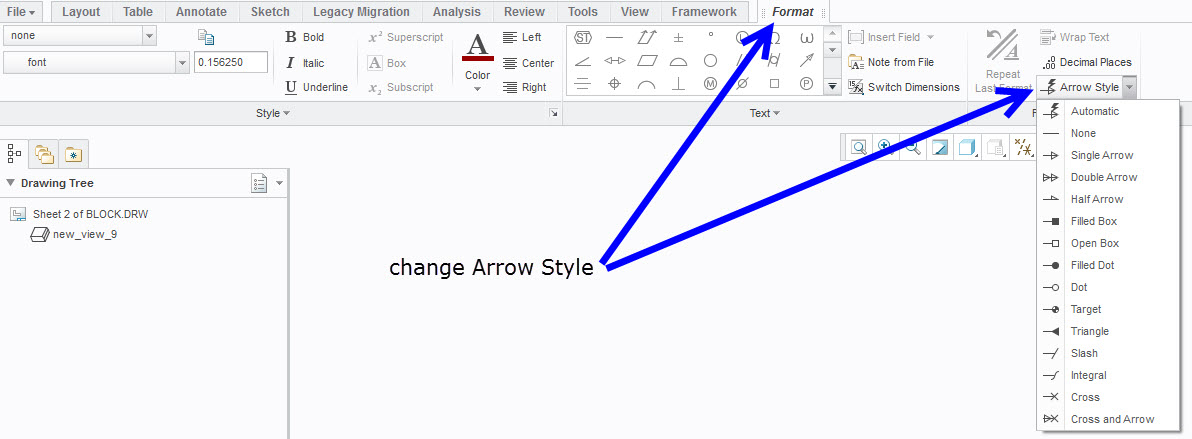Insert the square symbol
Screen dimensions: 1192x439
tap(775, 84)
